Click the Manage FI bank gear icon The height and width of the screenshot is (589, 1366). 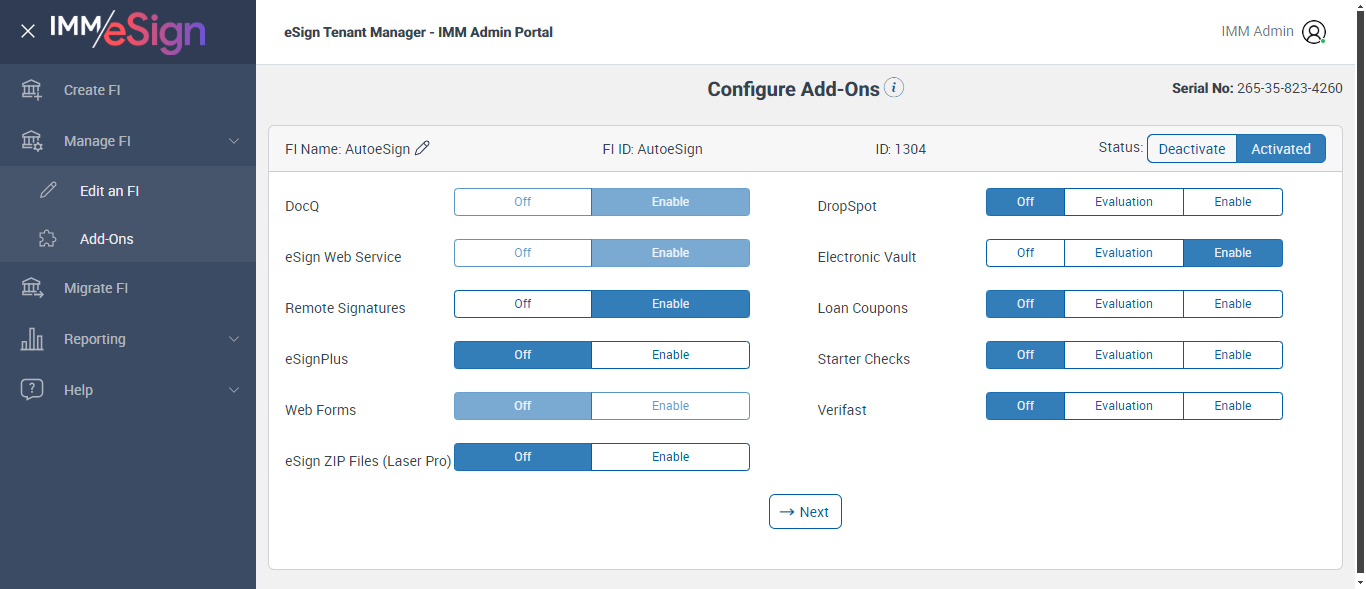(x=32, y=141)
